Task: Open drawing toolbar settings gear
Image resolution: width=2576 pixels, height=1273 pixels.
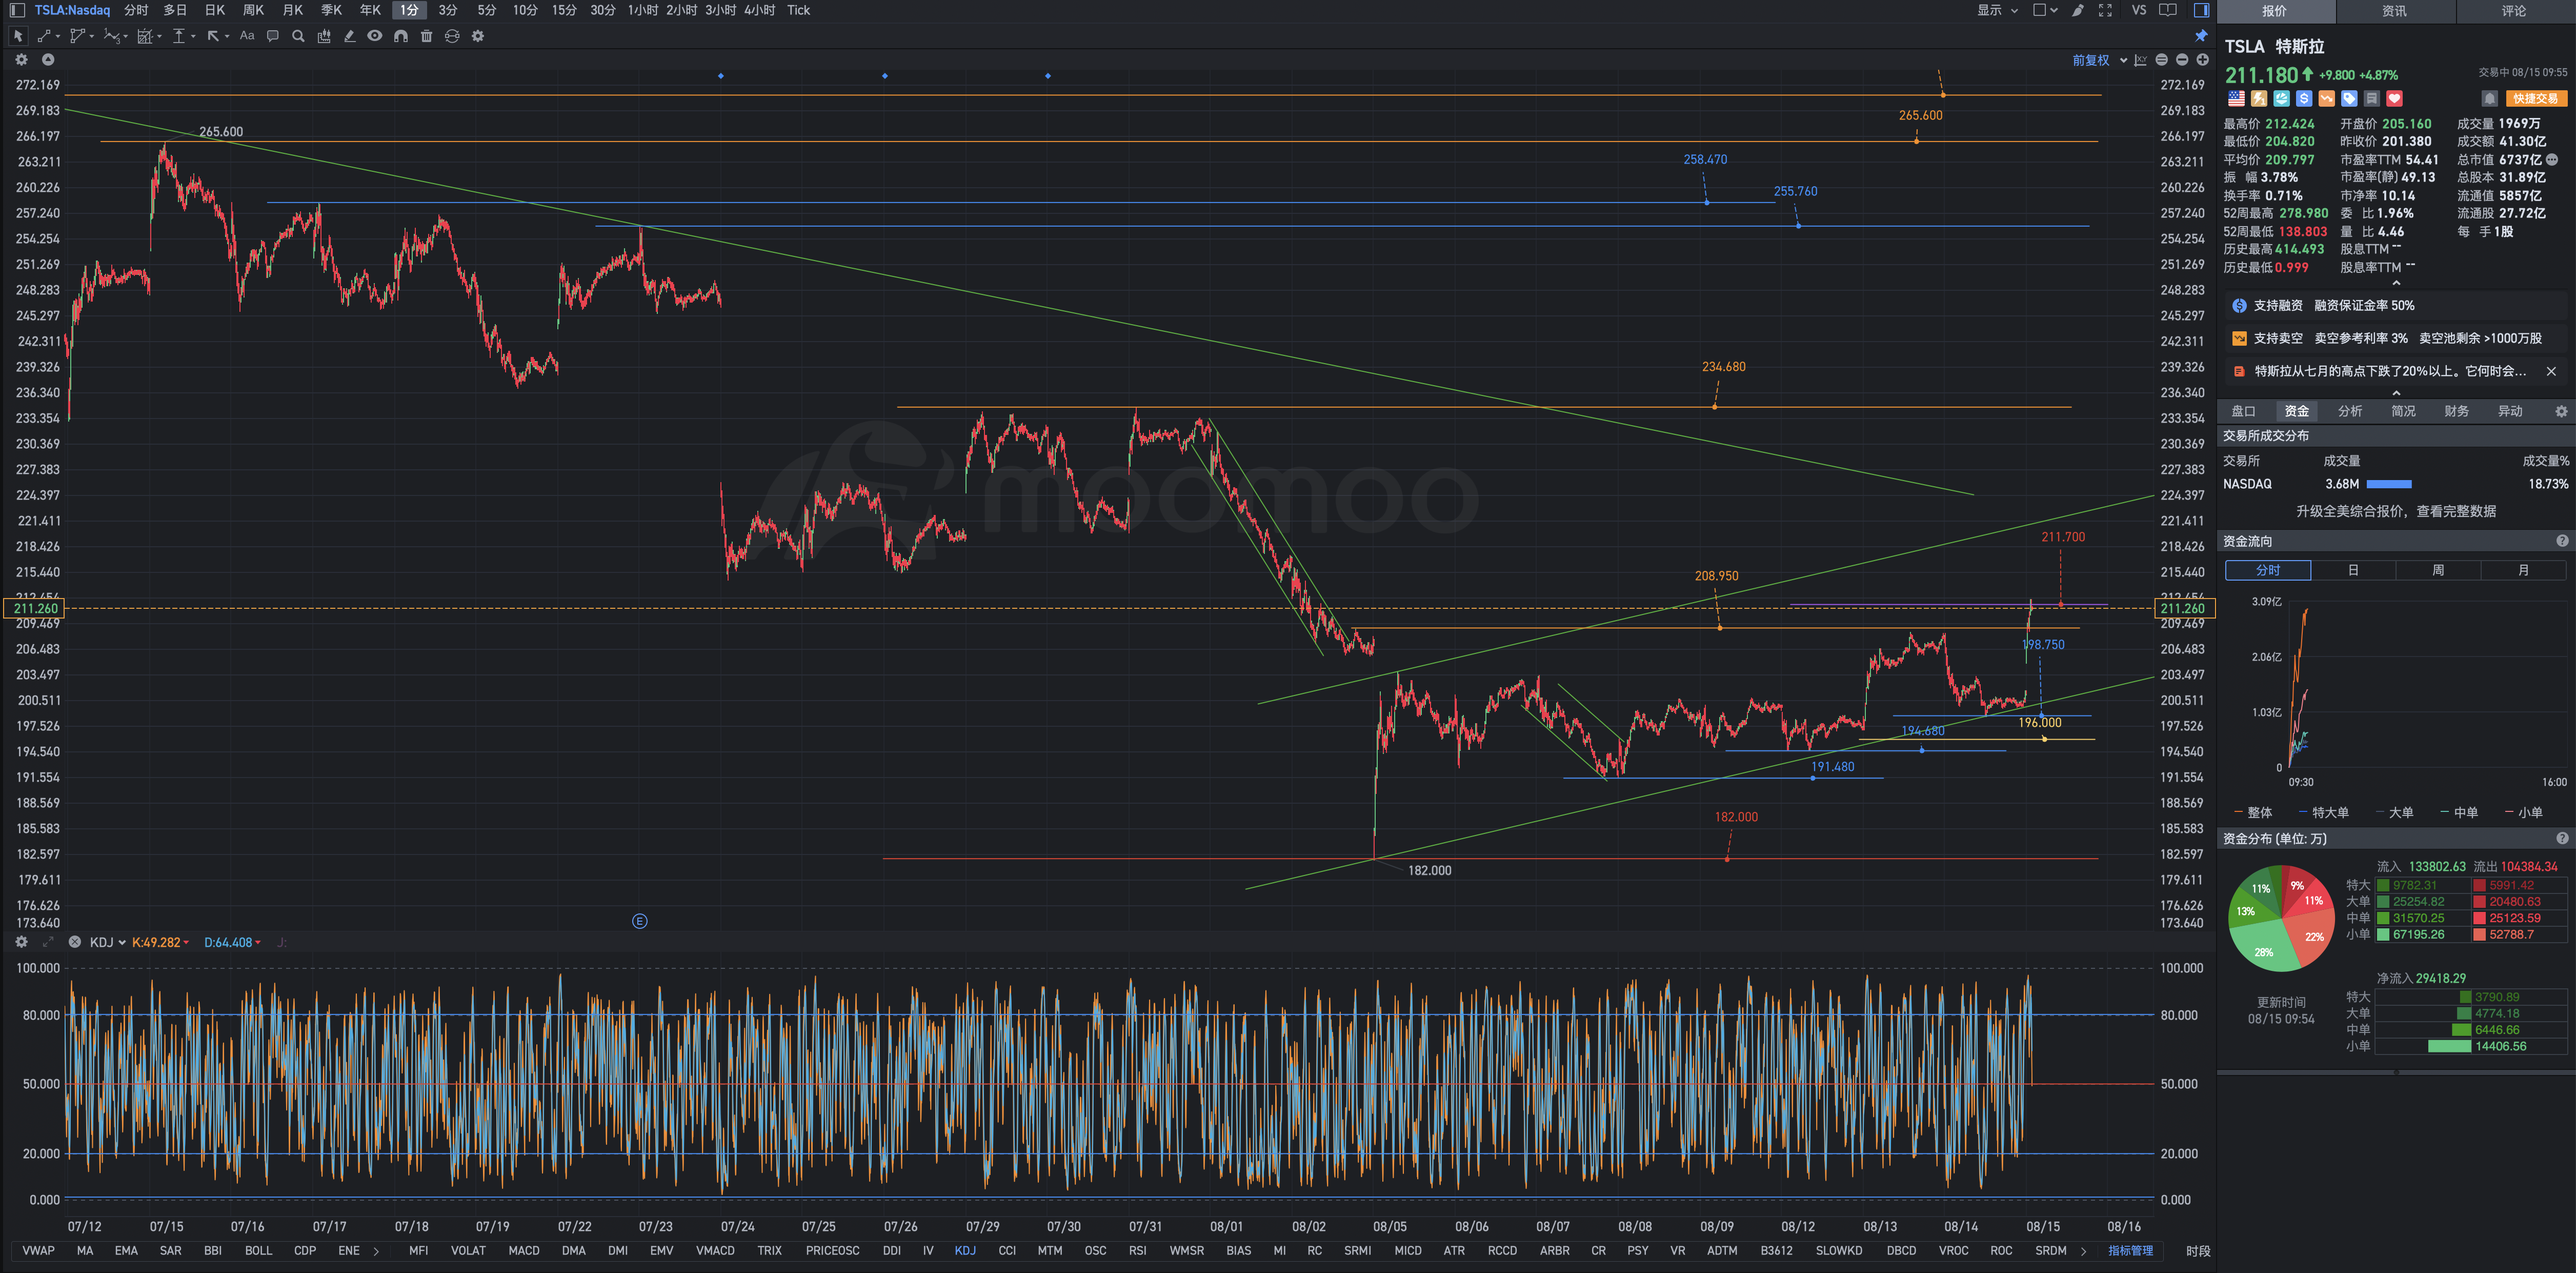Action: coord(478,36)
